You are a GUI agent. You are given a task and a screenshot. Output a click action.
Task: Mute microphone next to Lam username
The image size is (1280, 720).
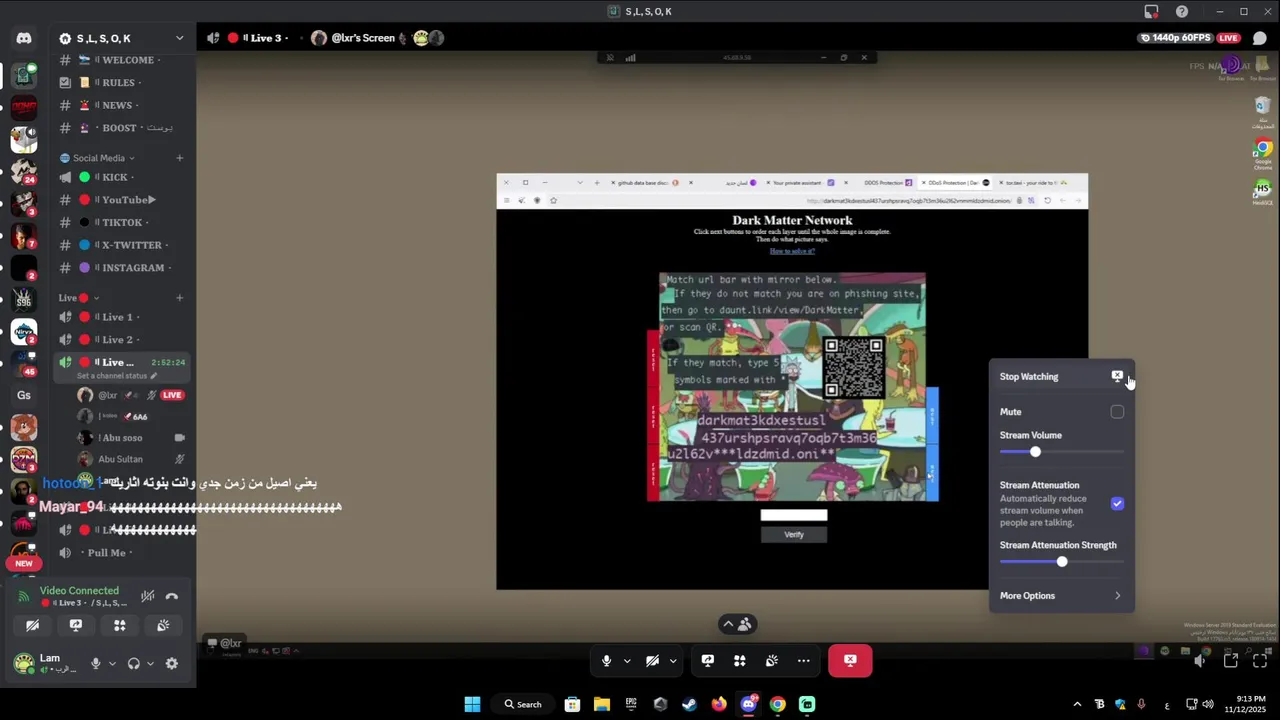point(96,663)
